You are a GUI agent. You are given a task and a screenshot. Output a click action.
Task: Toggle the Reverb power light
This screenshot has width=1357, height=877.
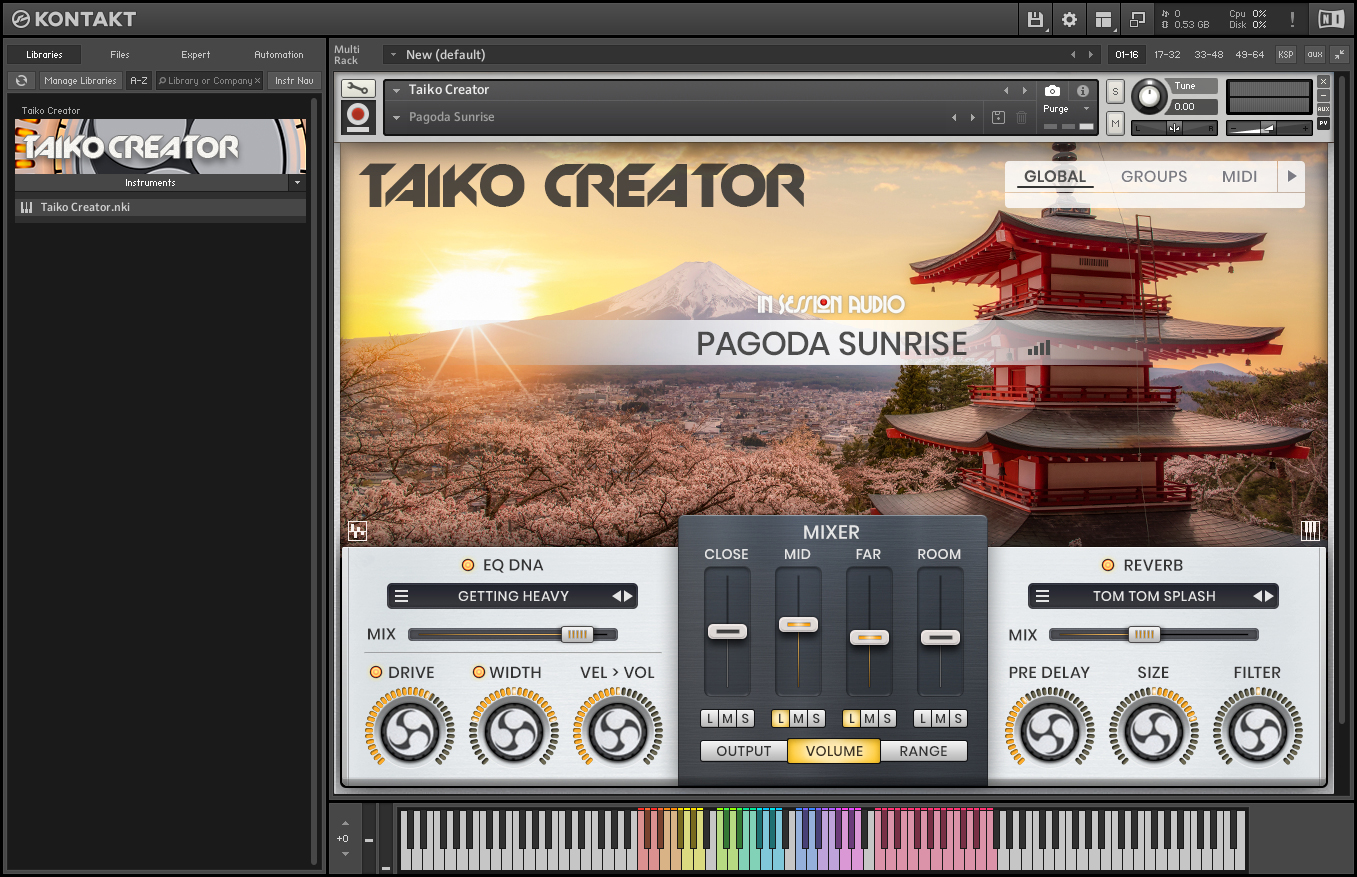[1107, 565]
